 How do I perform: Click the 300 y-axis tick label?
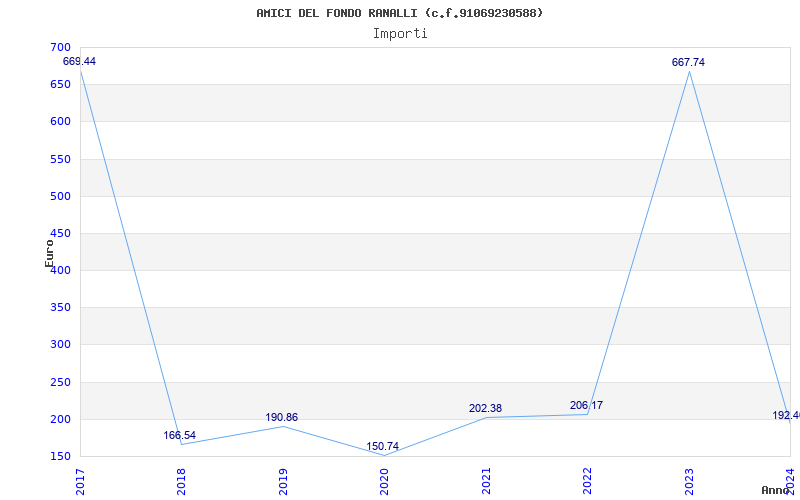click(x=60, y=345)
